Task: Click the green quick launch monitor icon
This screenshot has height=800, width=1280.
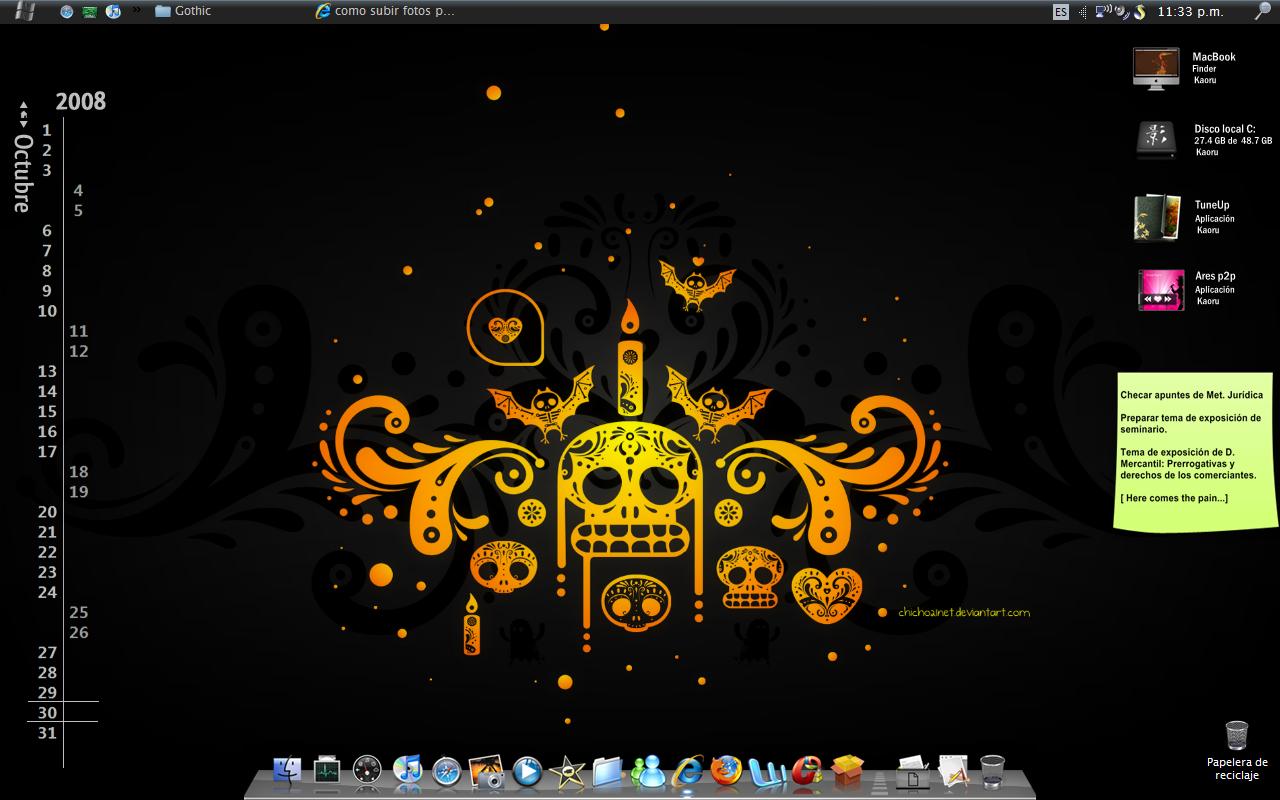Action: pos(90,12)
